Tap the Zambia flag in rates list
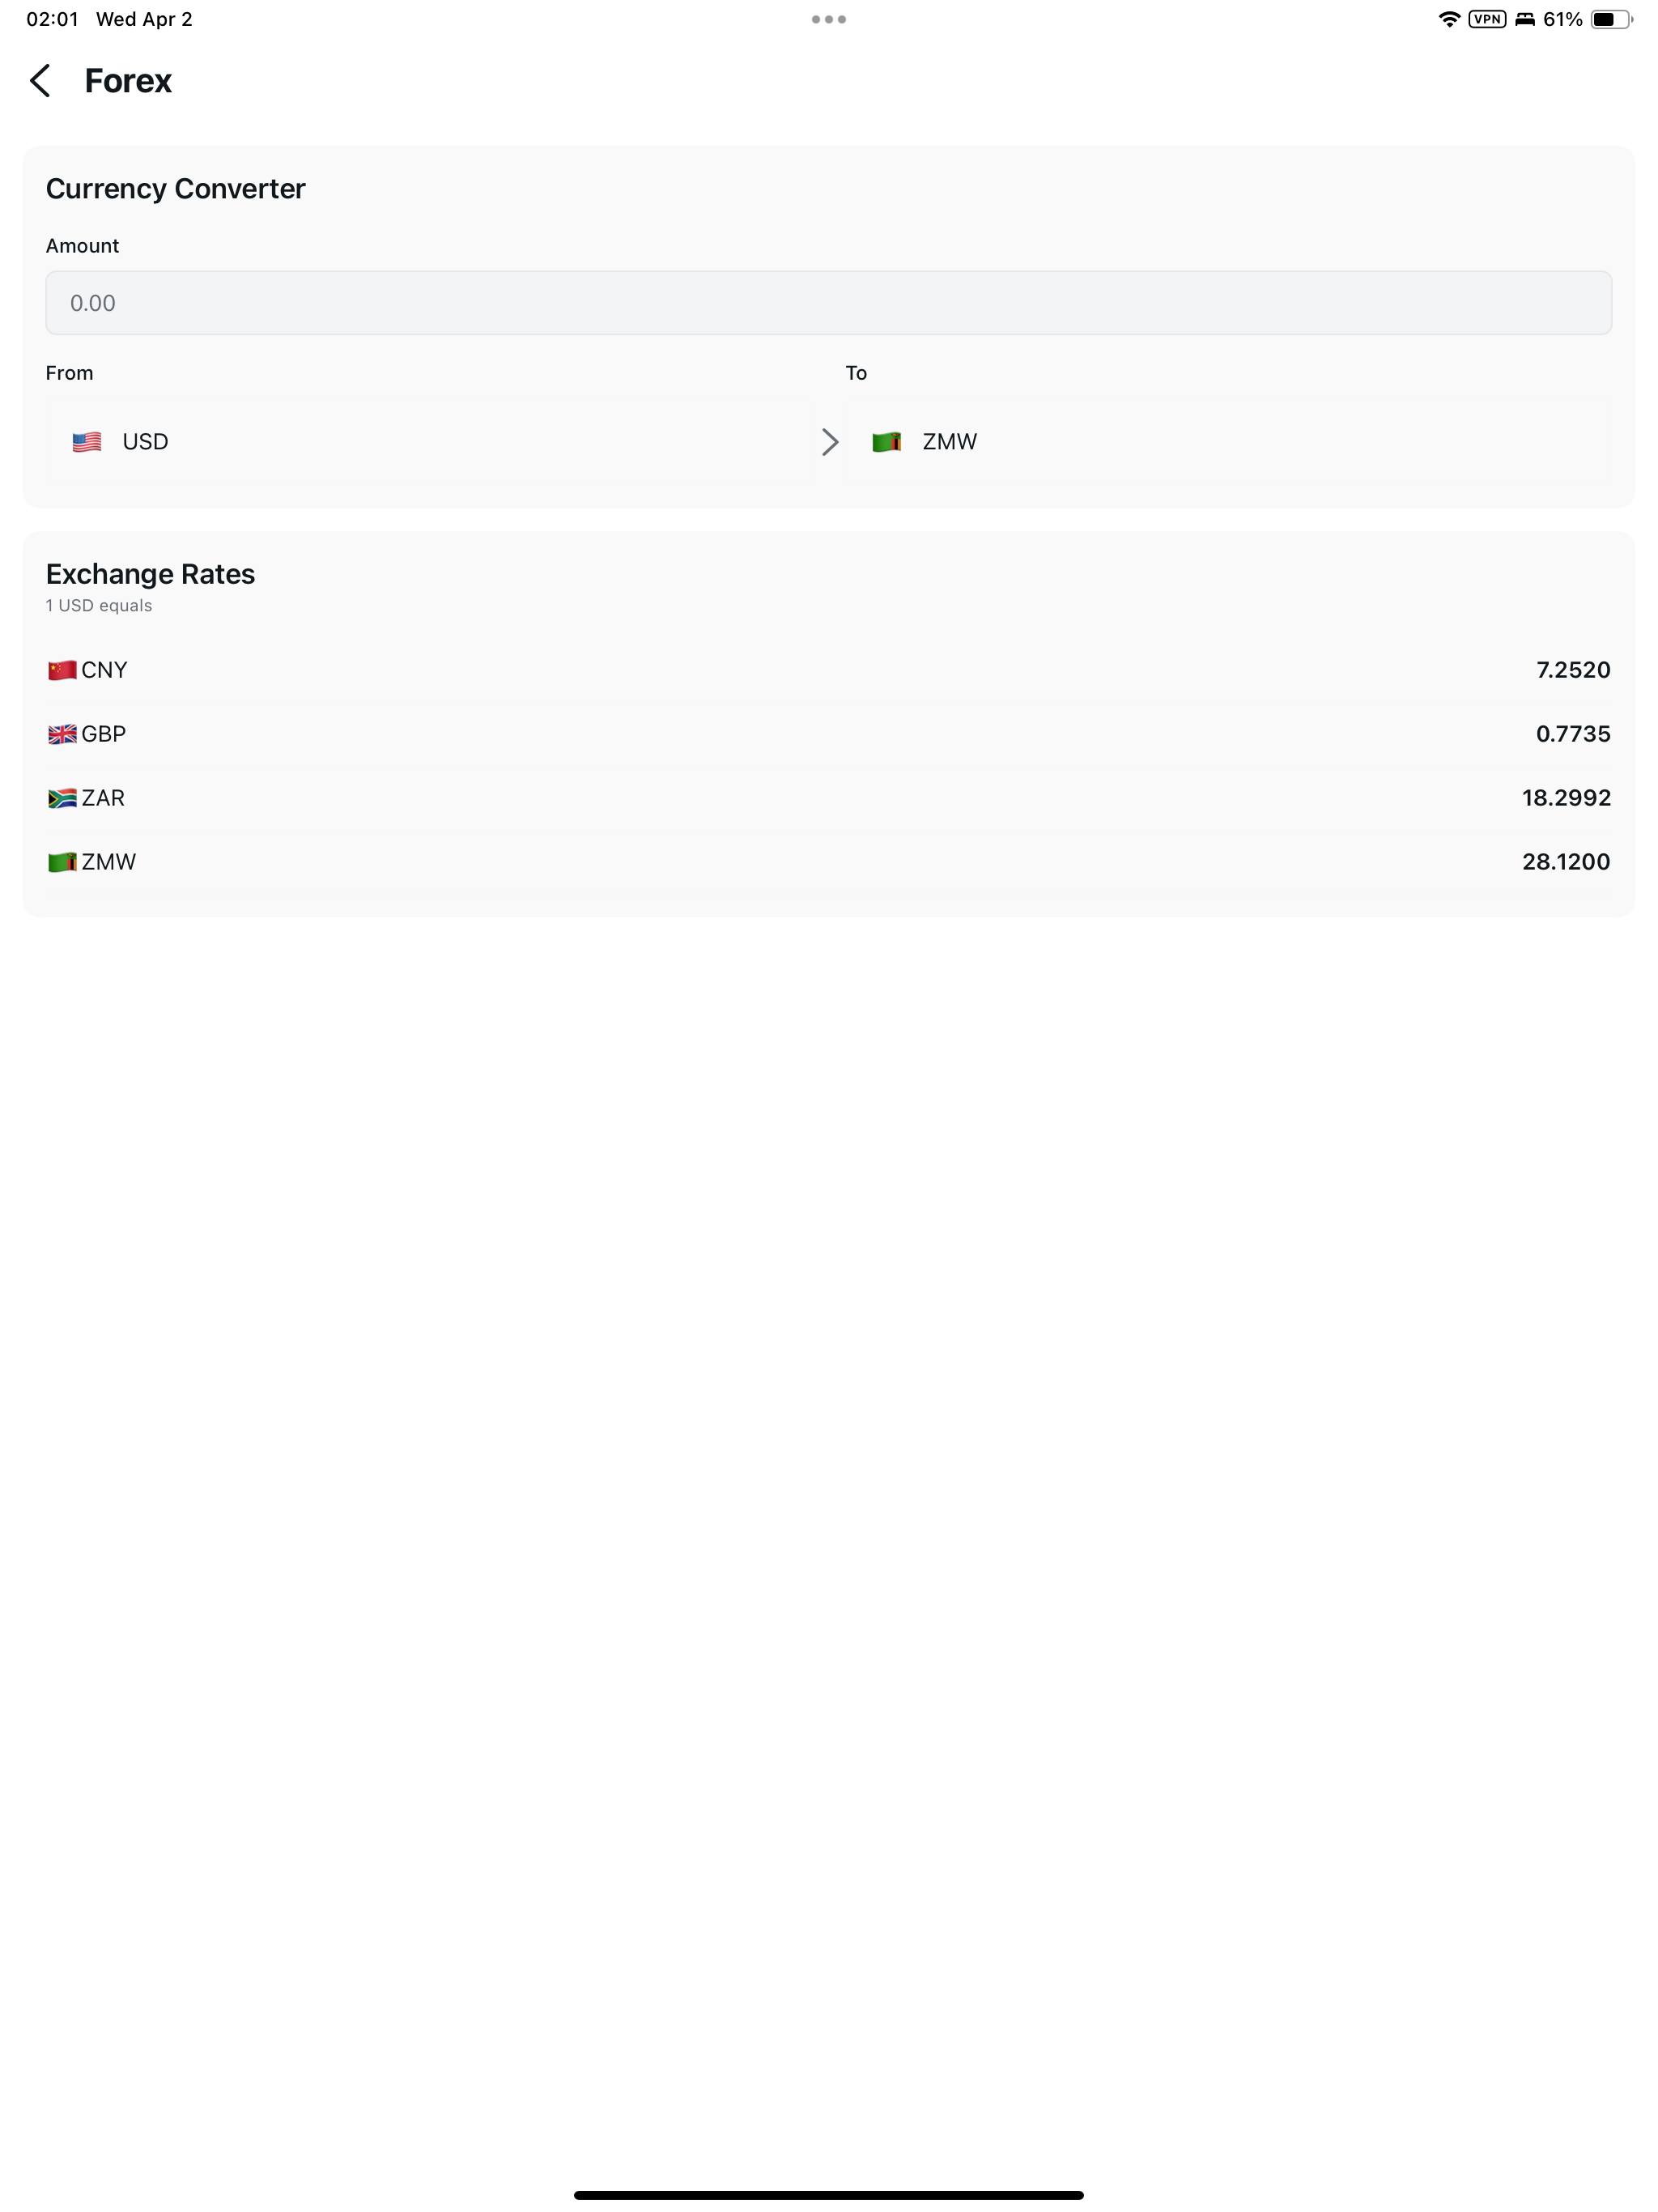This screenshot has height=2212, width=1658. 62,862
